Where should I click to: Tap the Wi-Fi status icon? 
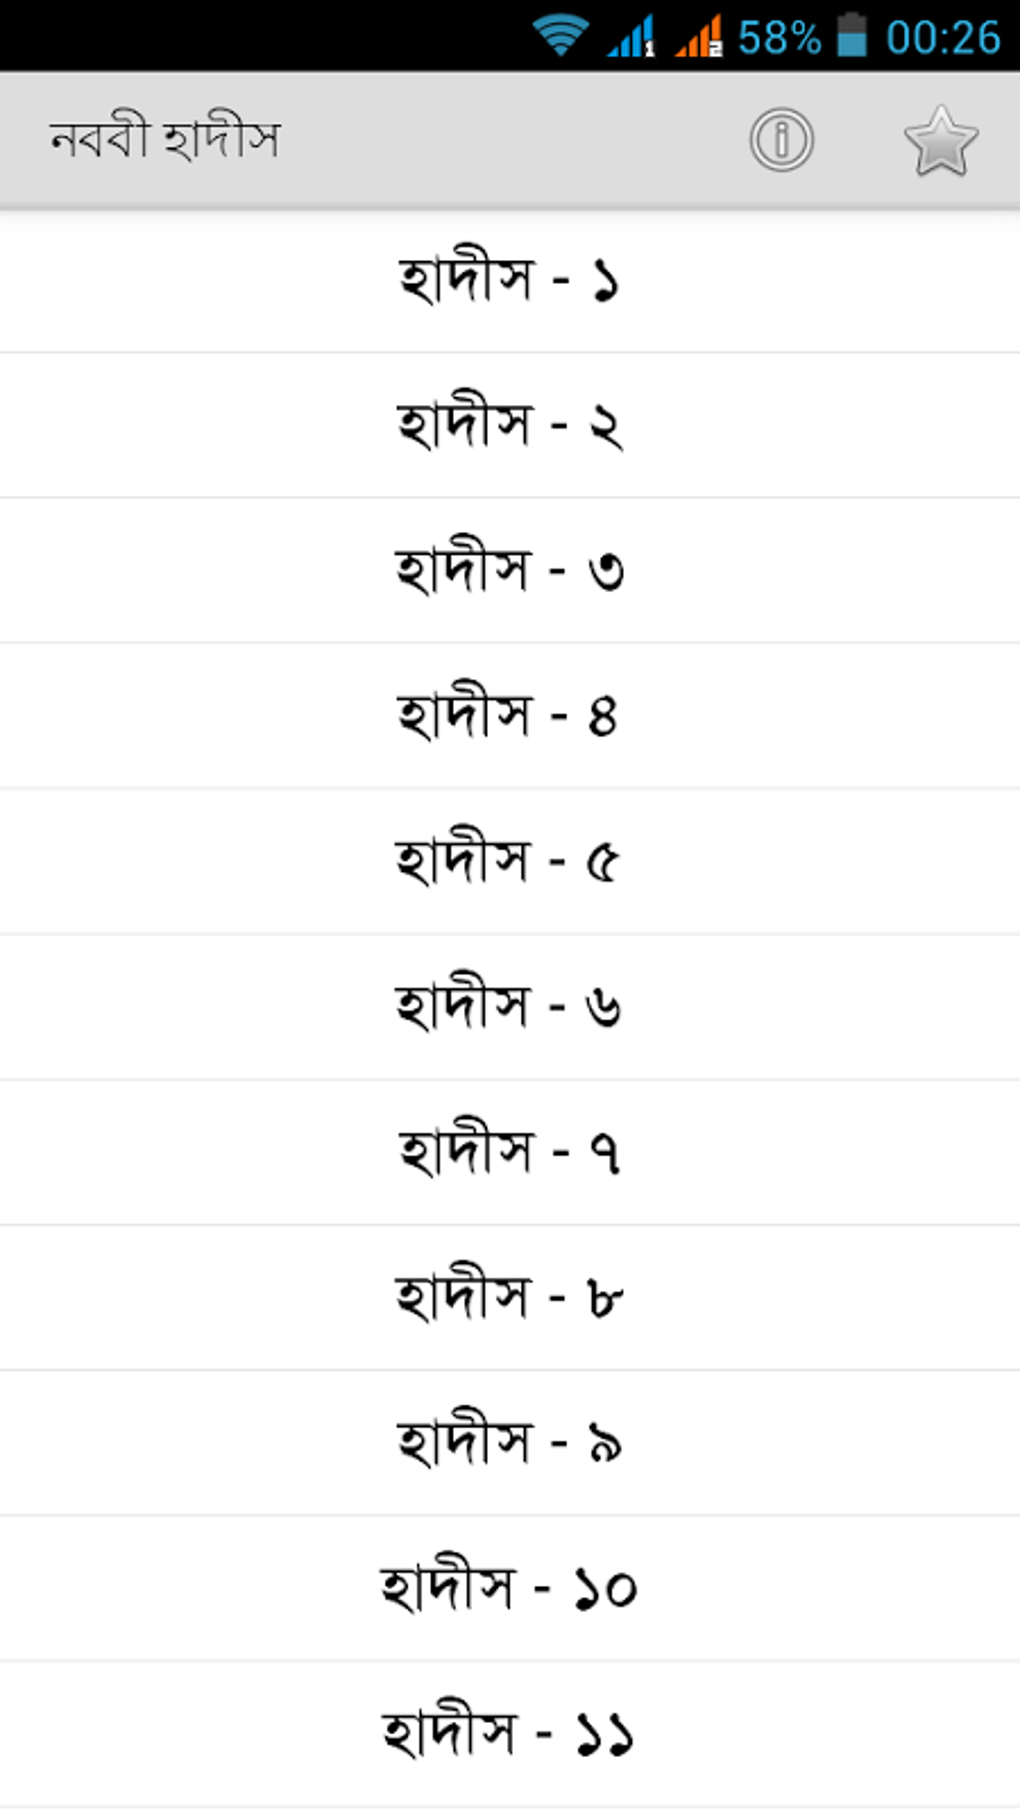pyautogui.click(x=560, y=36)
